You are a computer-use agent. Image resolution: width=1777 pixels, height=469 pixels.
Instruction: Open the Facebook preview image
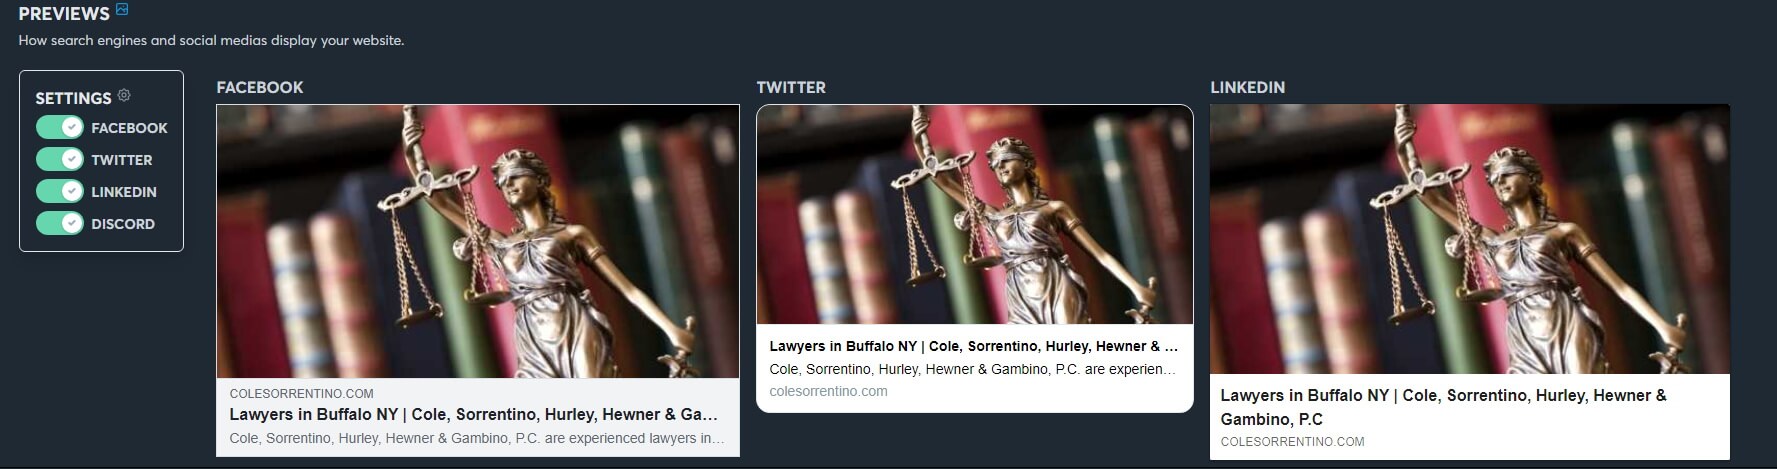[478, 241]
